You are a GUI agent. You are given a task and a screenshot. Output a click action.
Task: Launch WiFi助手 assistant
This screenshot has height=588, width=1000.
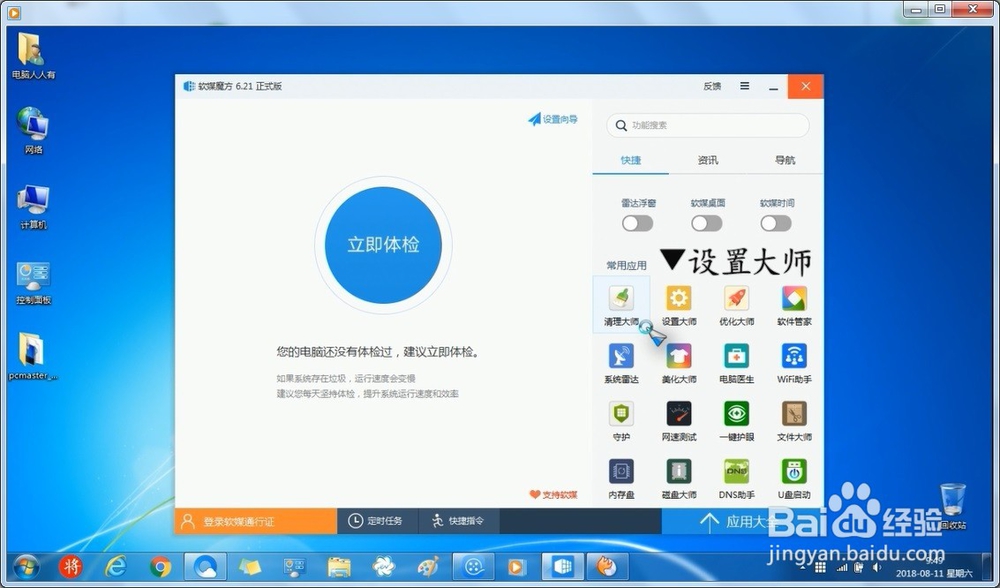point(794,363)
